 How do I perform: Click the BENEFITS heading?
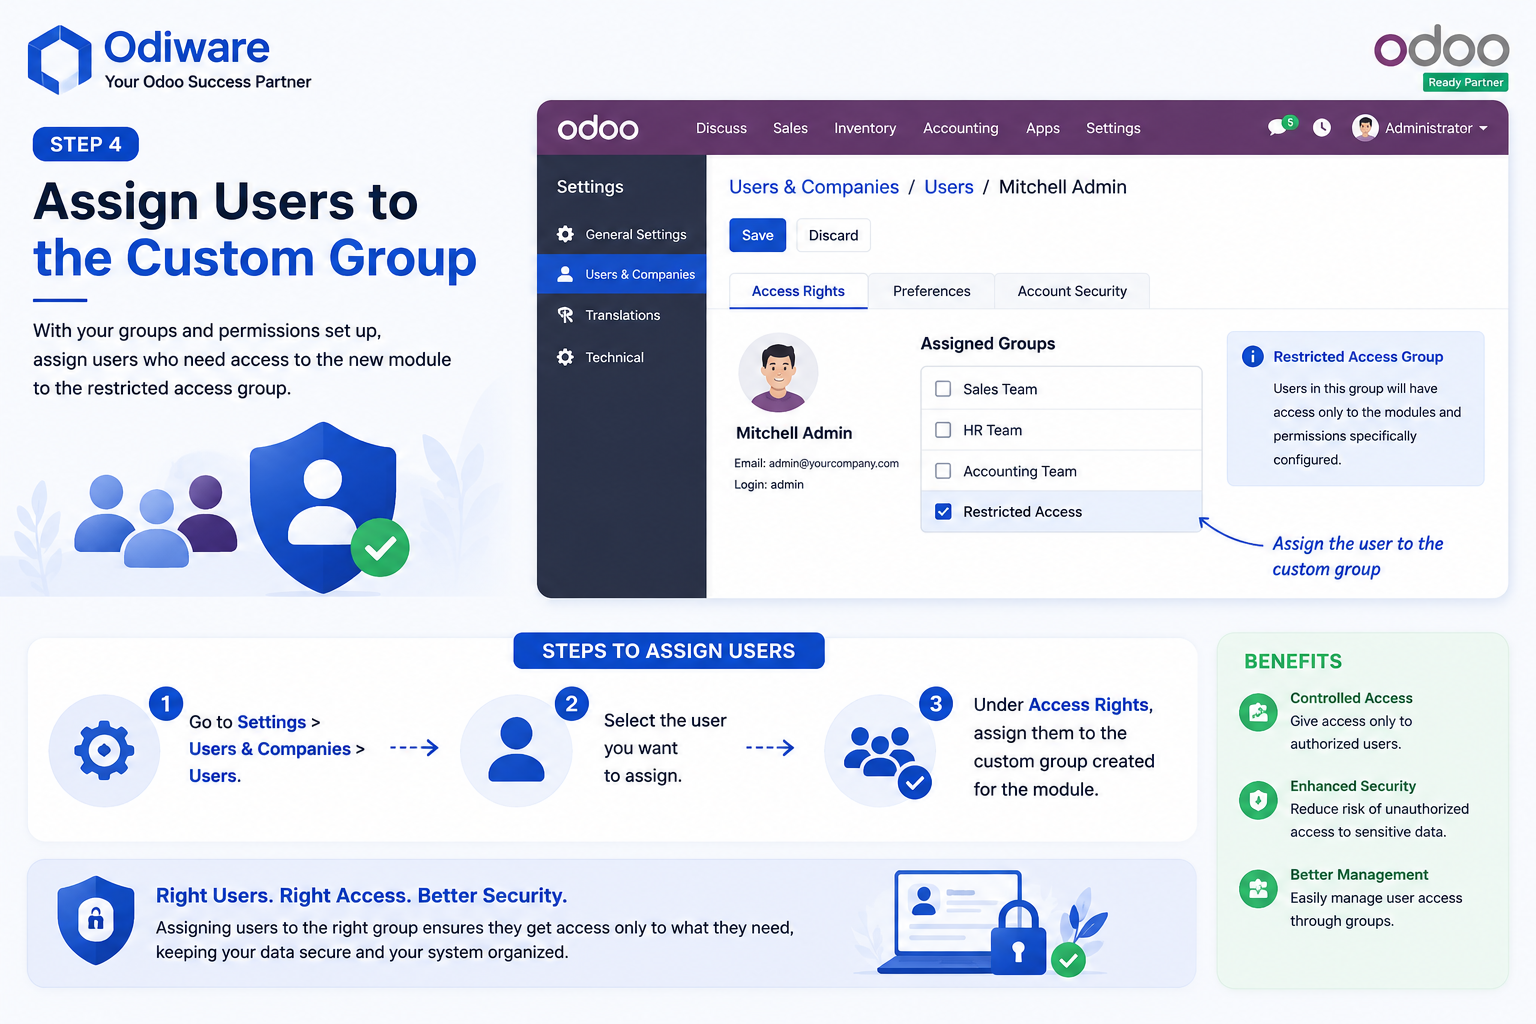1293,661
